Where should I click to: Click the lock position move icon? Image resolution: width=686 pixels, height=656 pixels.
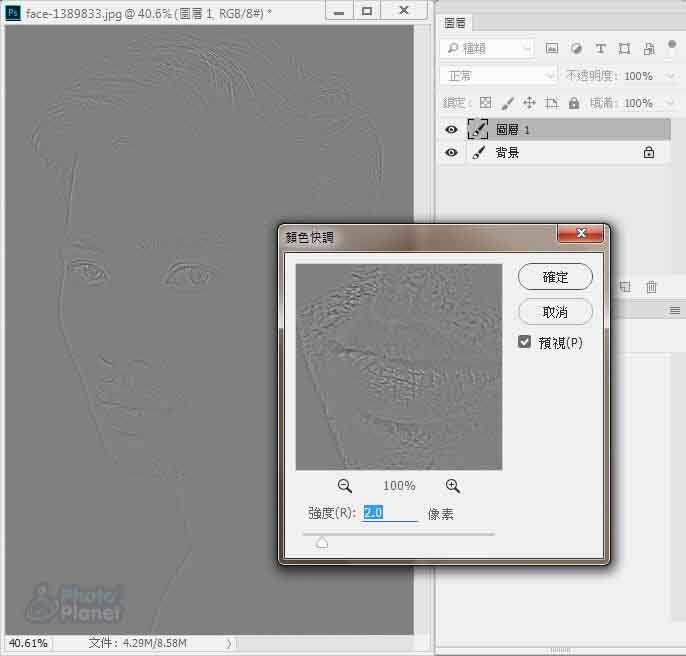(529, 103)
